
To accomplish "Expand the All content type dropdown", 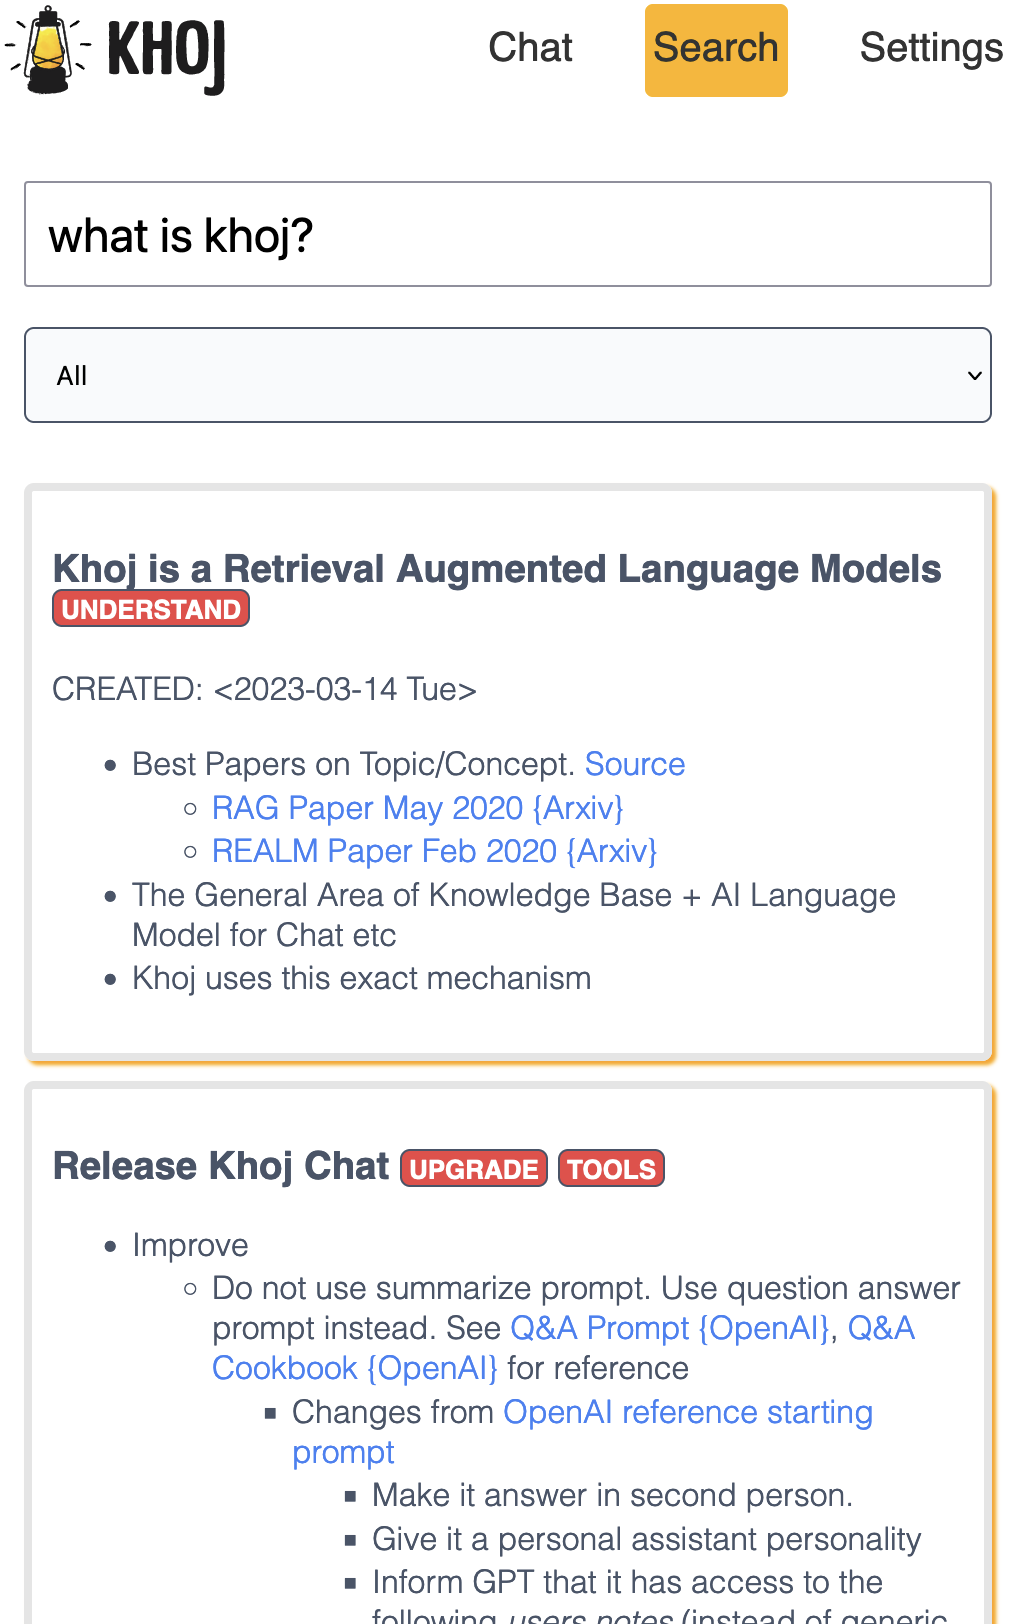I will (x=508, y=375).
